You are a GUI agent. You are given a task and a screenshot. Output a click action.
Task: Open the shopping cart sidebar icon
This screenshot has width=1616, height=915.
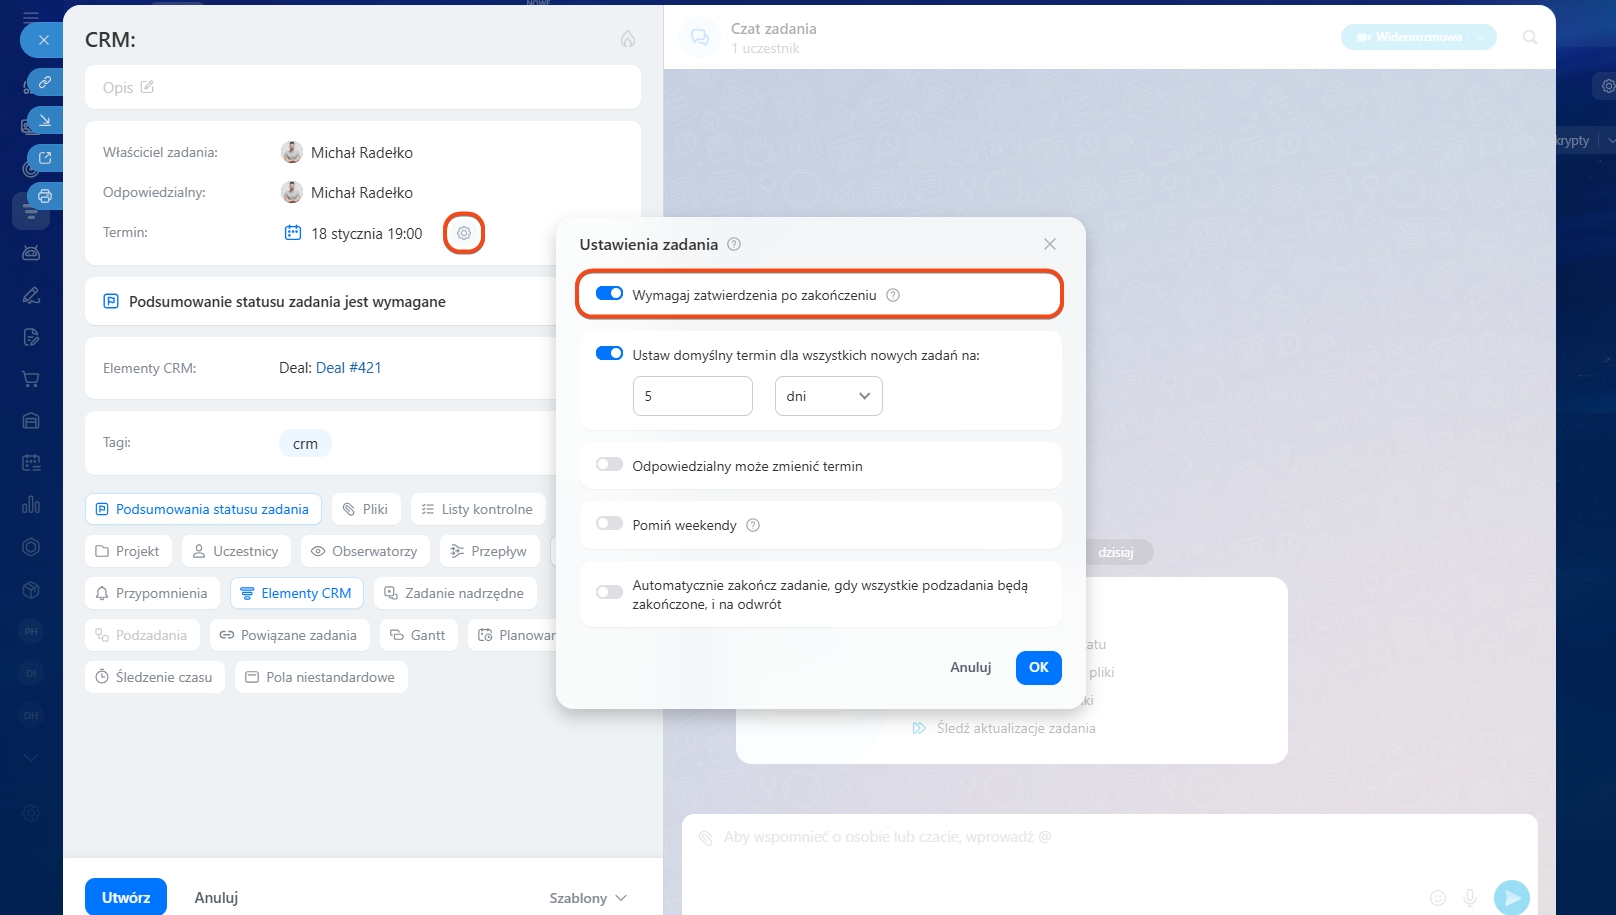pos(31,379)
